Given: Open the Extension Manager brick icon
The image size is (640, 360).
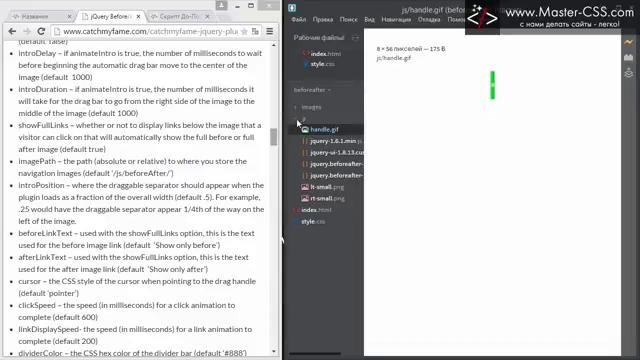Looking at the screenshot, I should [x=629, y=57].
